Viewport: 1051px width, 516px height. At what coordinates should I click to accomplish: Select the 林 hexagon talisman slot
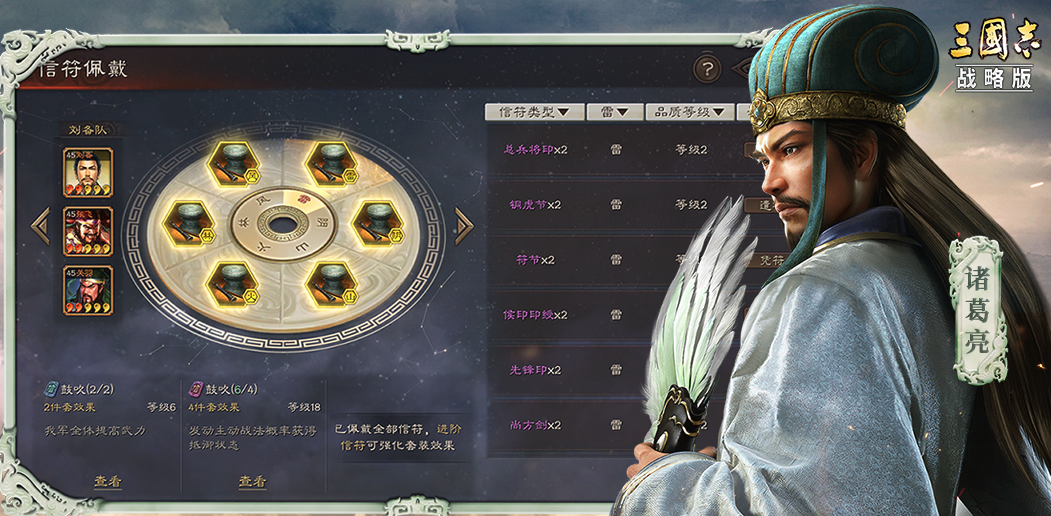coord(188,224)
